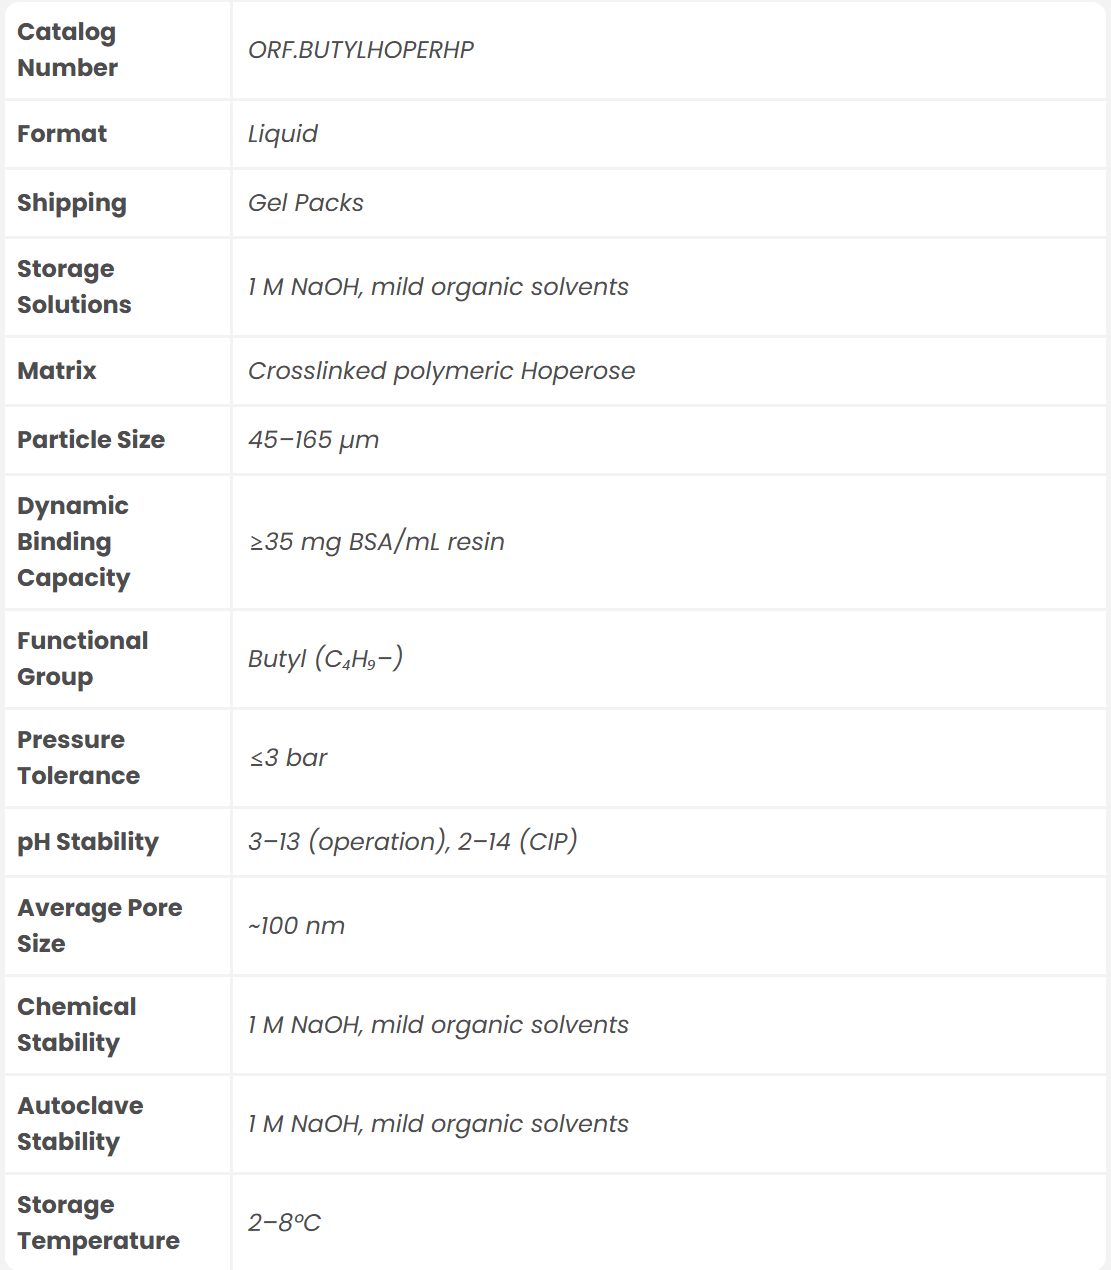
Task: Select Crosslinked polymeric Hoperose matrix value
Action: coord(441,371)
